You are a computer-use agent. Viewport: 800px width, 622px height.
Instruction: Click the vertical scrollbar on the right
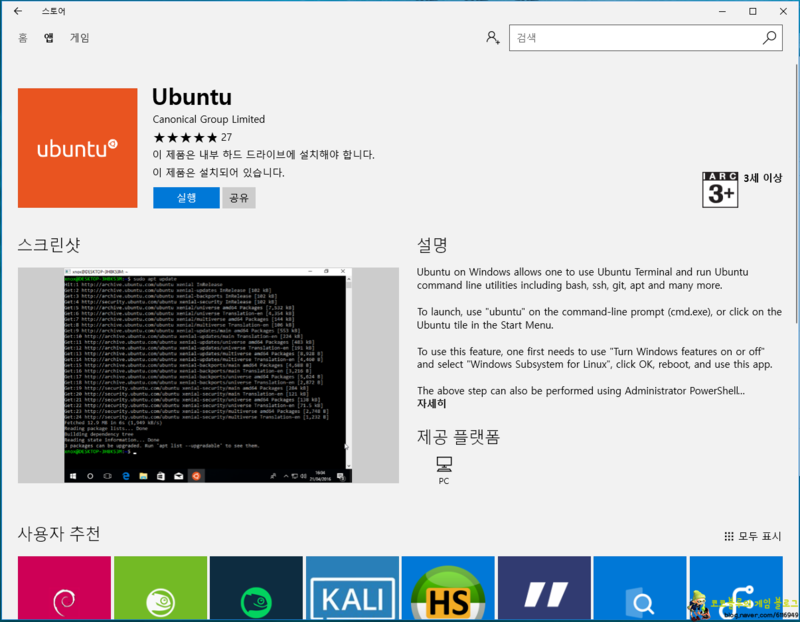point(796,194)
